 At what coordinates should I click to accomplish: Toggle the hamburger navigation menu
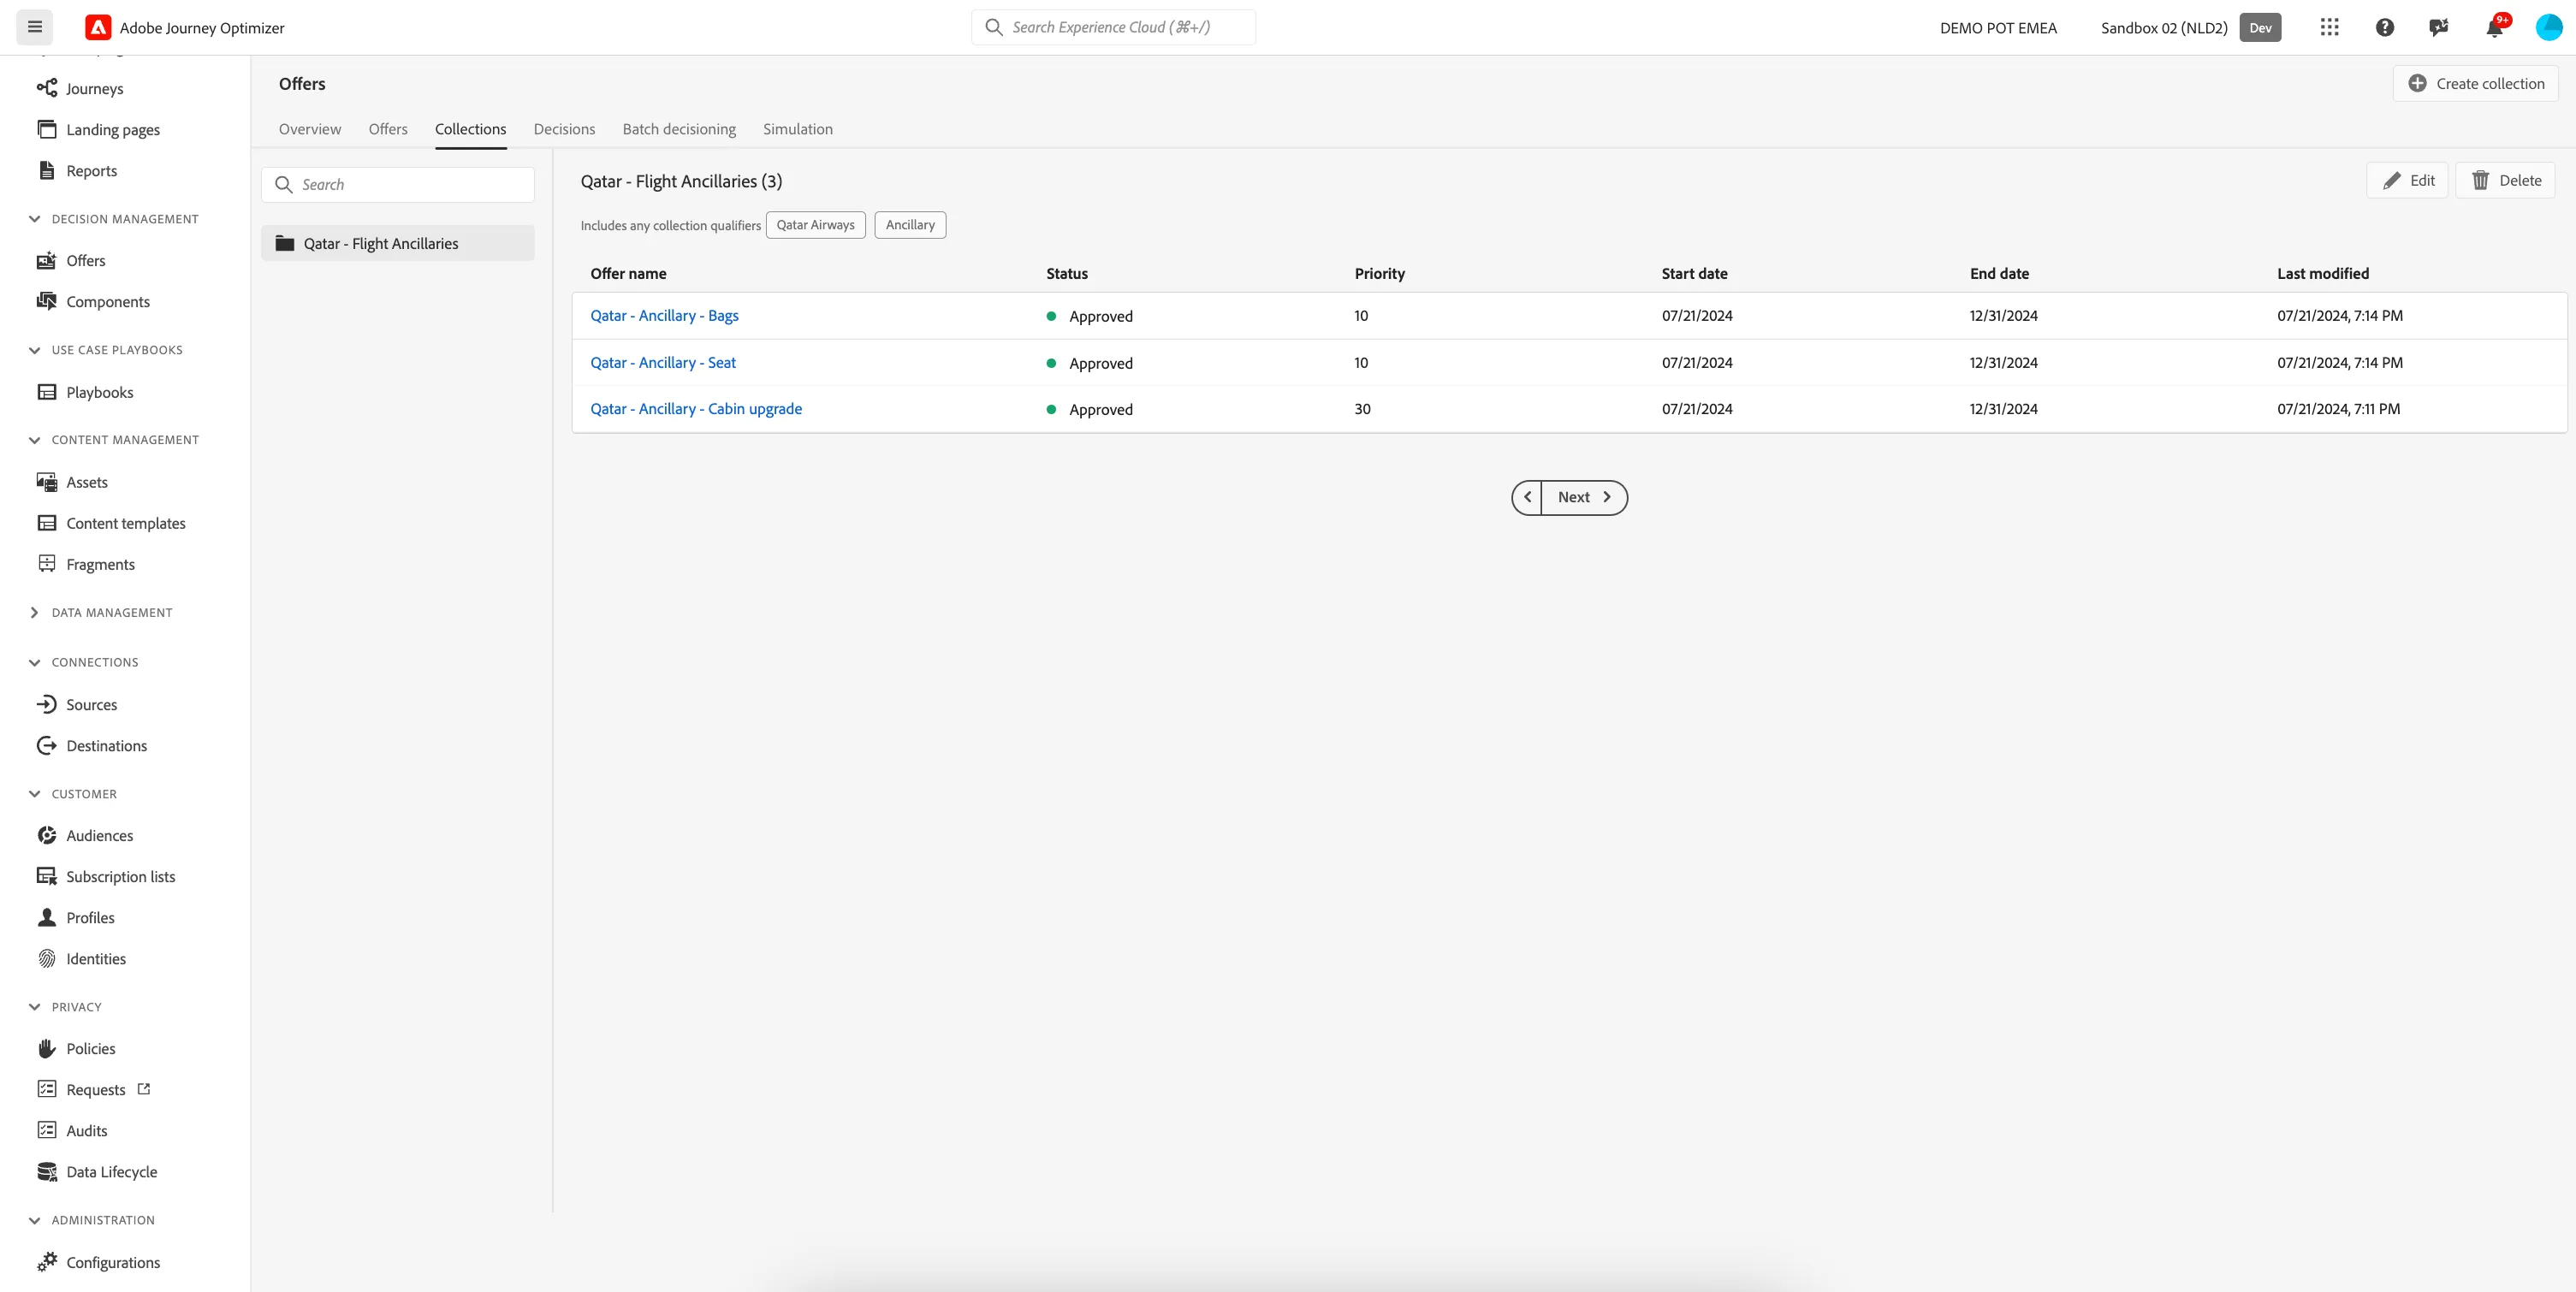click(x=35, y=27)
